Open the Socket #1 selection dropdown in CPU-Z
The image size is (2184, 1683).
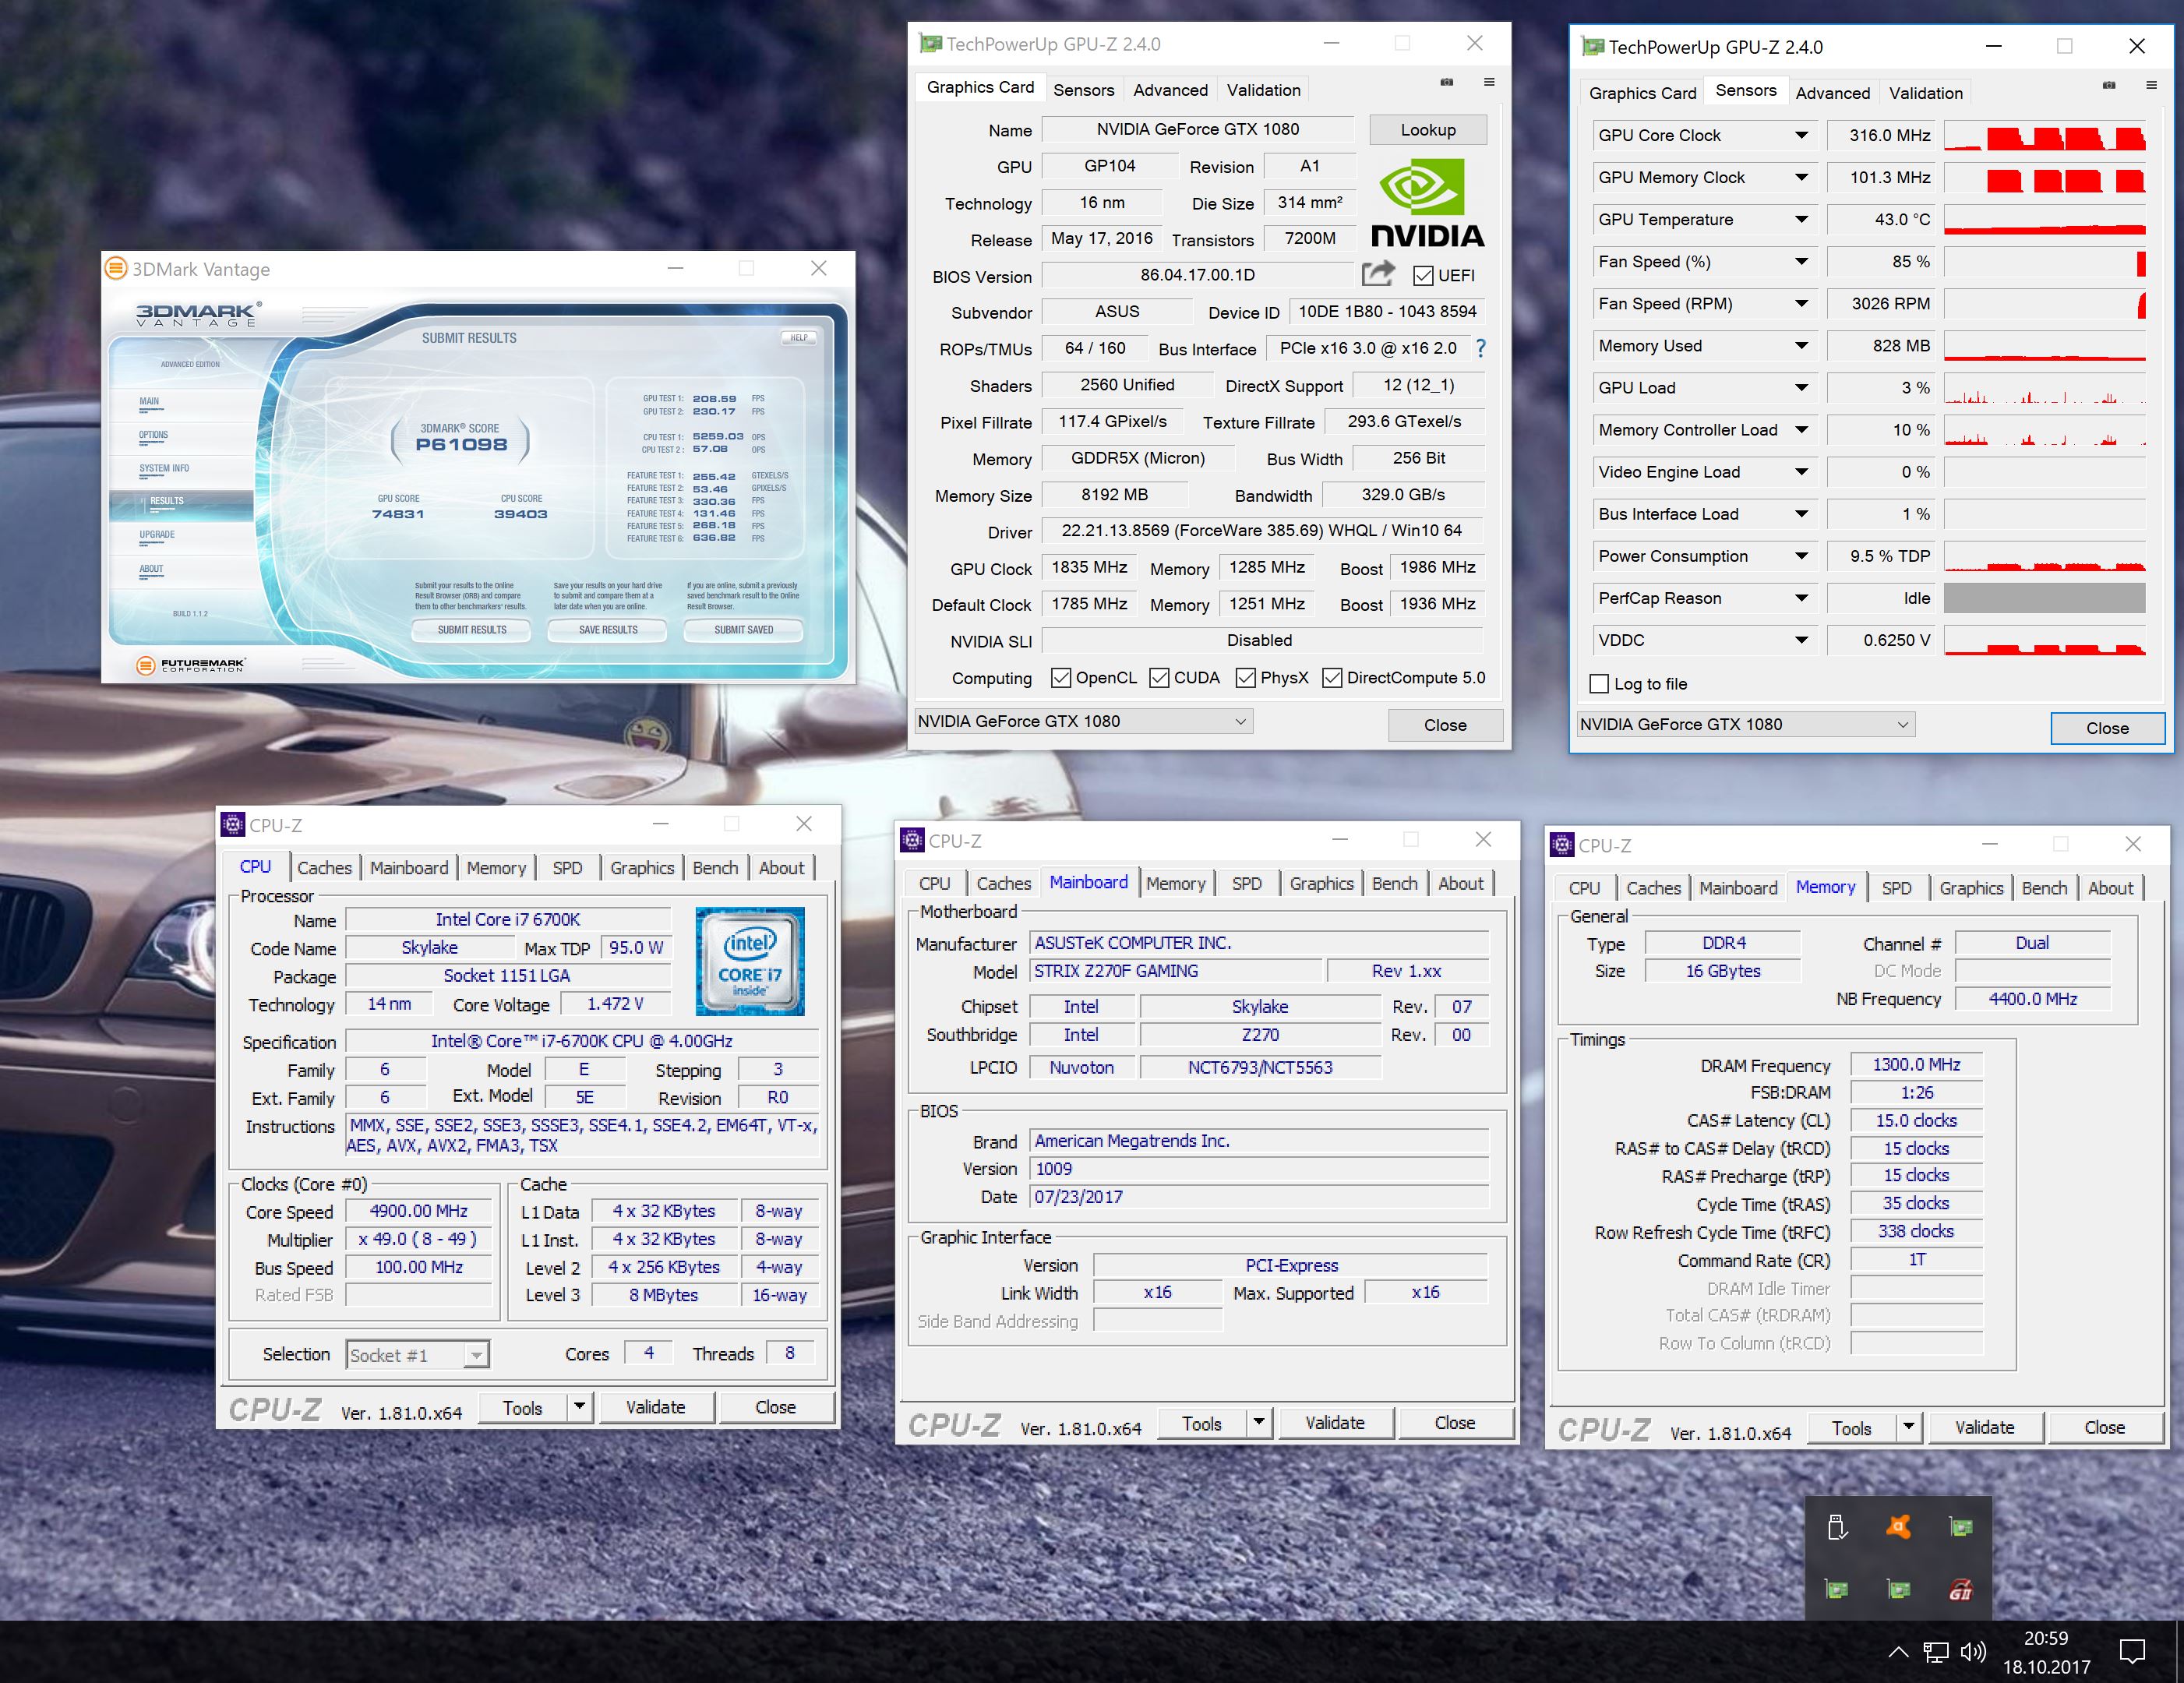coord(417,1355)
